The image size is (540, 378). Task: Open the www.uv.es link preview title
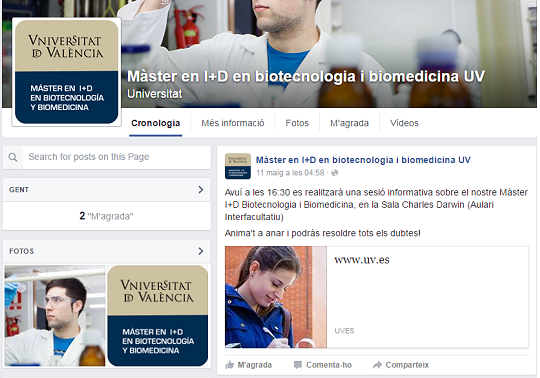click(x=362, y=260)
